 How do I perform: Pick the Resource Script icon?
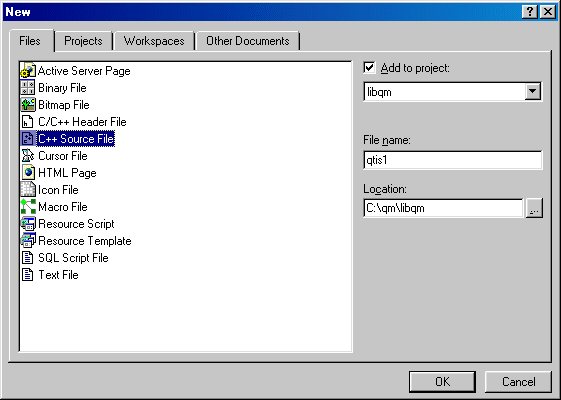[x=28, y=224]
